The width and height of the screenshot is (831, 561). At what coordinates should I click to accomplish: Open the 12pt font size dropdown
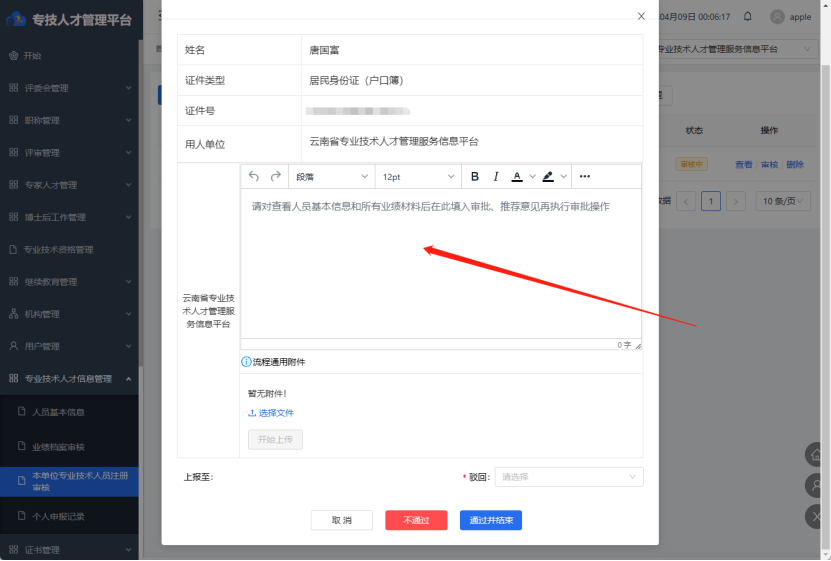(417, 177)
